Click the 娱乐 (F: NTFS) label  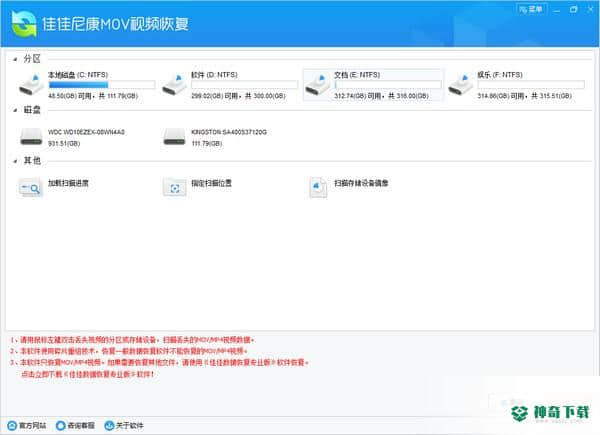(500, 75)
